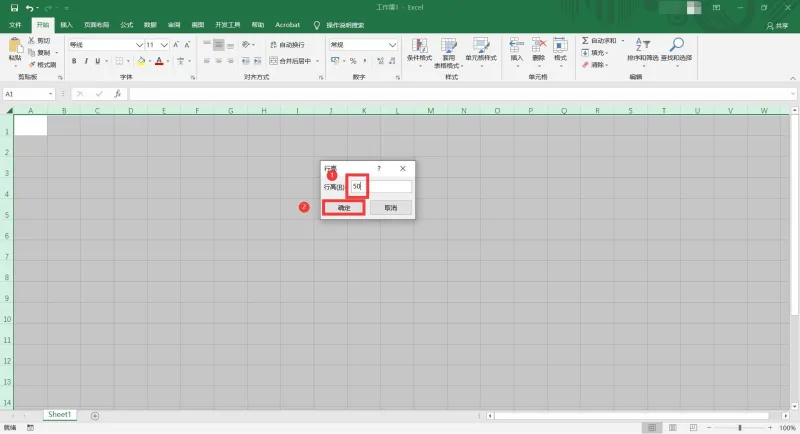Open the font size dropdown showing 11
Screen dimensions: 800x434
pos(164,45)
